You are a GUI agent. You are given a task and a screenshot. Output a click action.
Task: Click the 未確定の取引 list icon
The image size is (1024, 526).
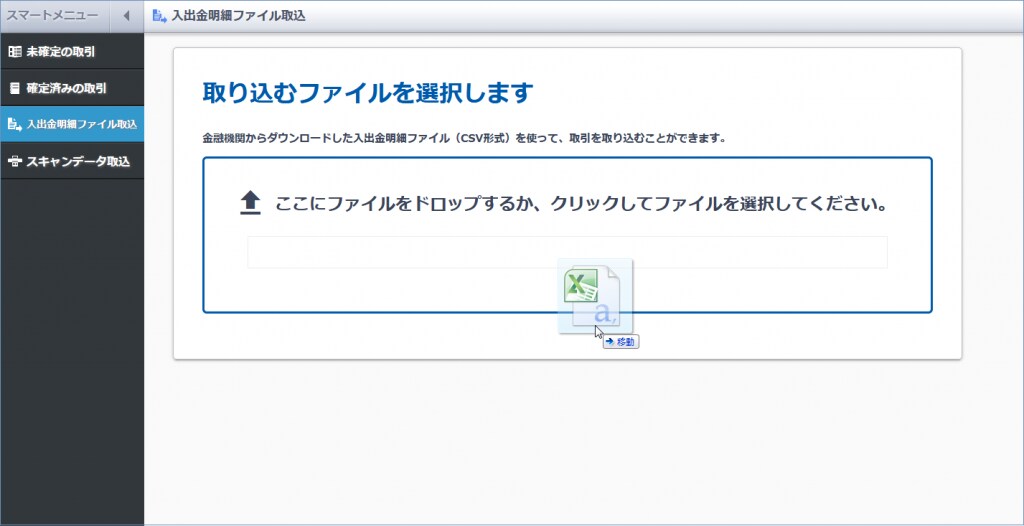click(x=14, y=52)
